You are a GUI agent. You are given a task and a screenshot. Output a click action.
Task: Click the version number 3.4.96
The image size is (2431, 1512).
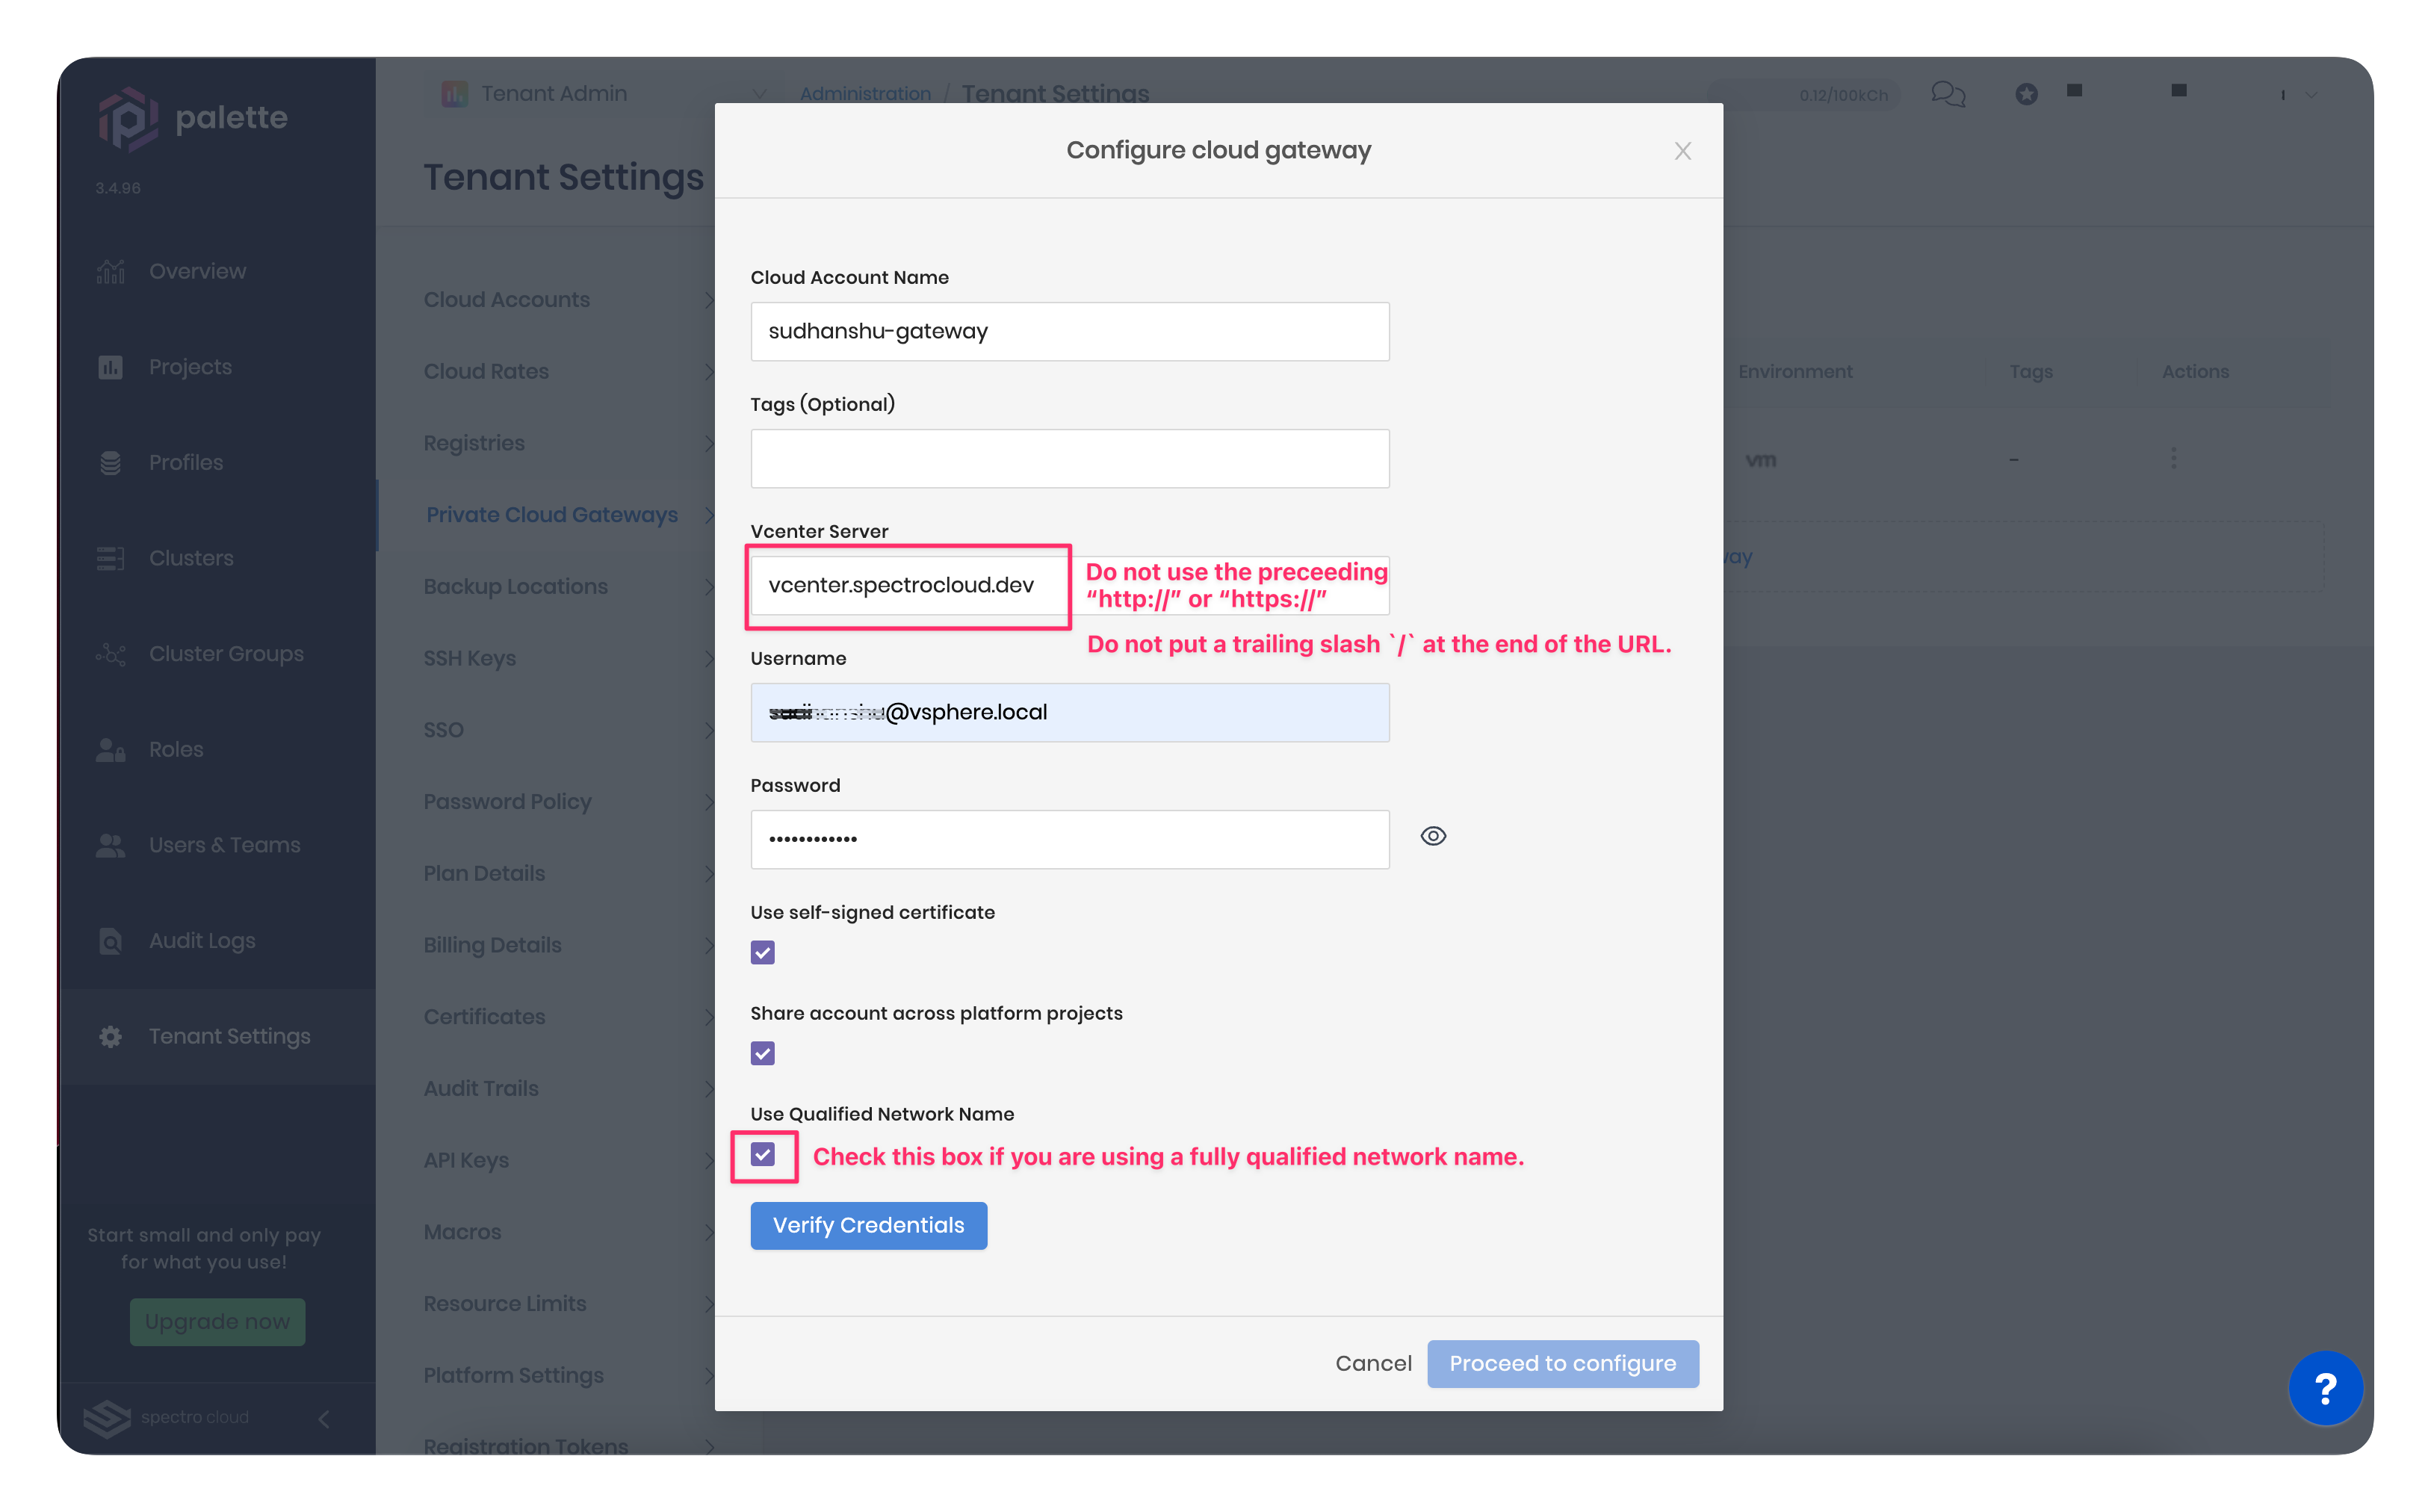[118, 188]
